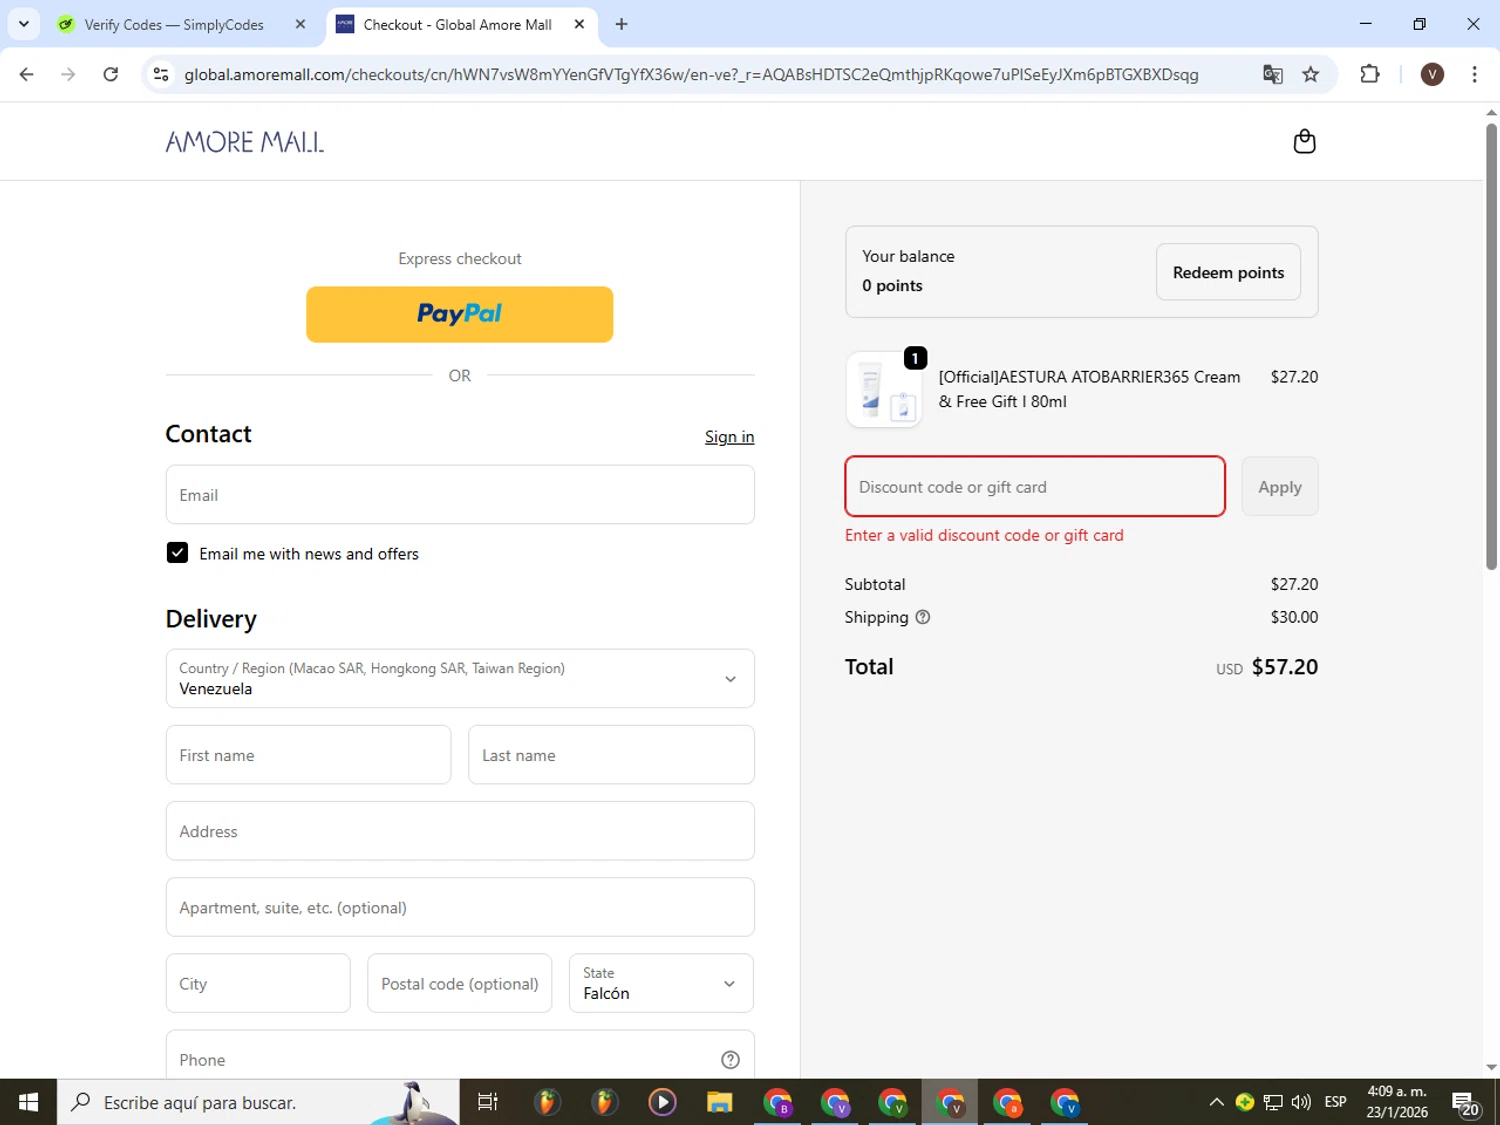Open a new browser tab
The width and height of the screenshot is (1500, 1125).
622,24
